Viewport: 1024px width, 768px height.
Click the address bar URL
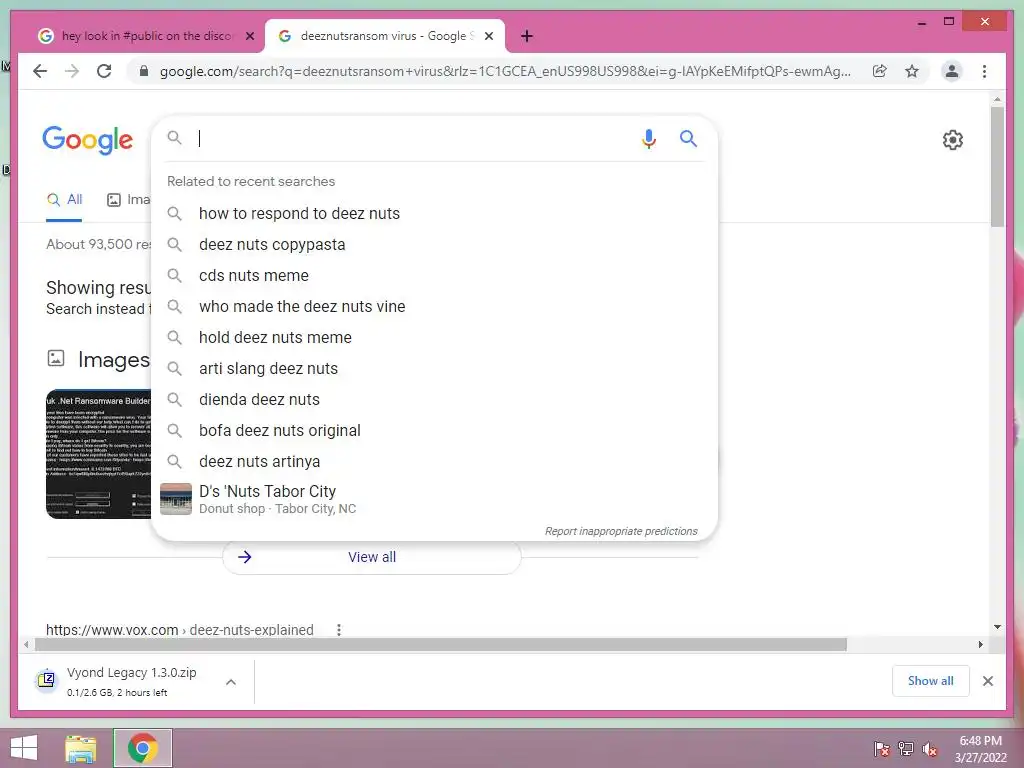click(505, 71)
